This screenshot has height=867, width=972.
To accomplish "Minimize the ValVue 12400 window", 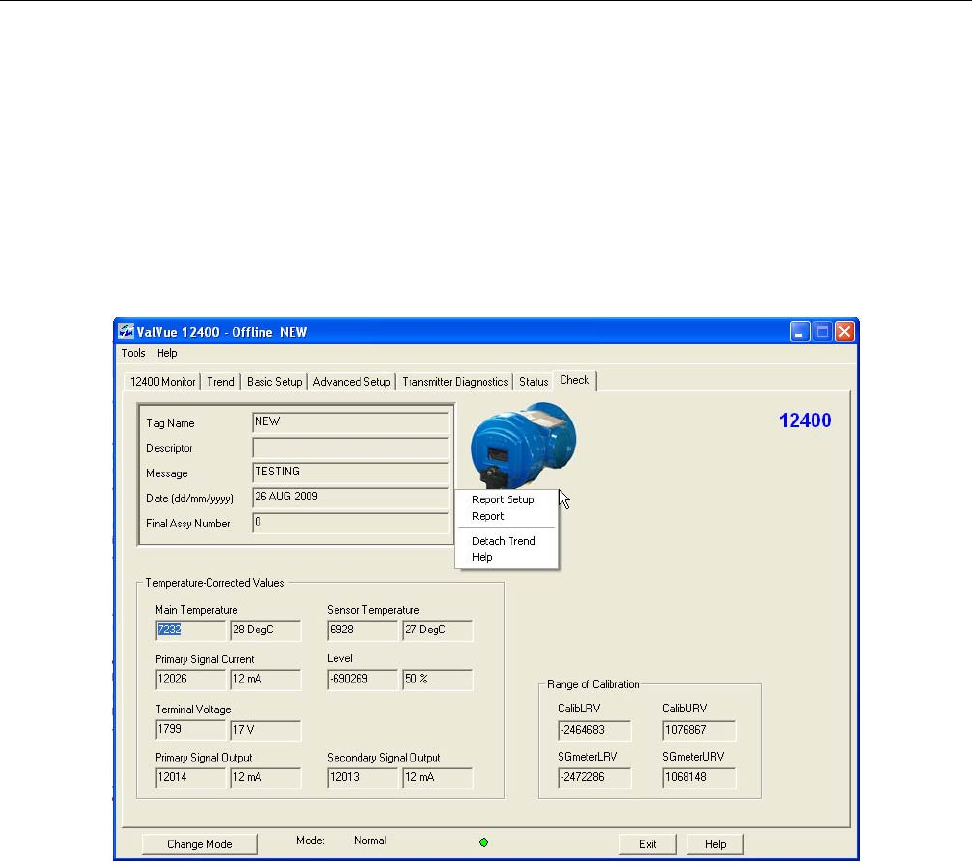I will tap(800, 332).
